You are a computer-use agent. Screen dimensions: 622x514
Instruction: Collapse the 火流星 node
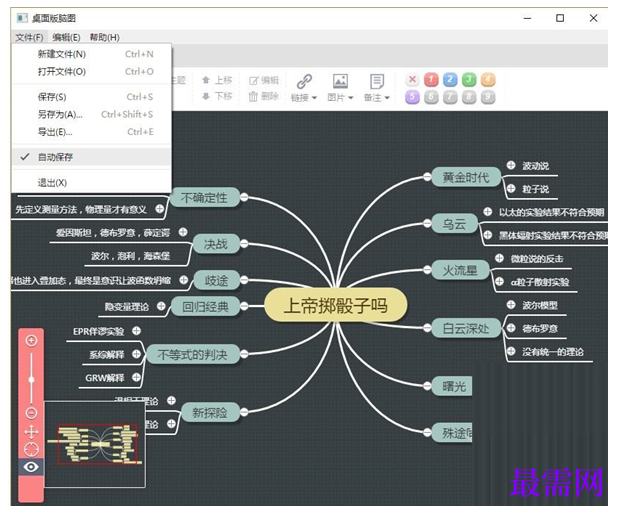point(427,270)
